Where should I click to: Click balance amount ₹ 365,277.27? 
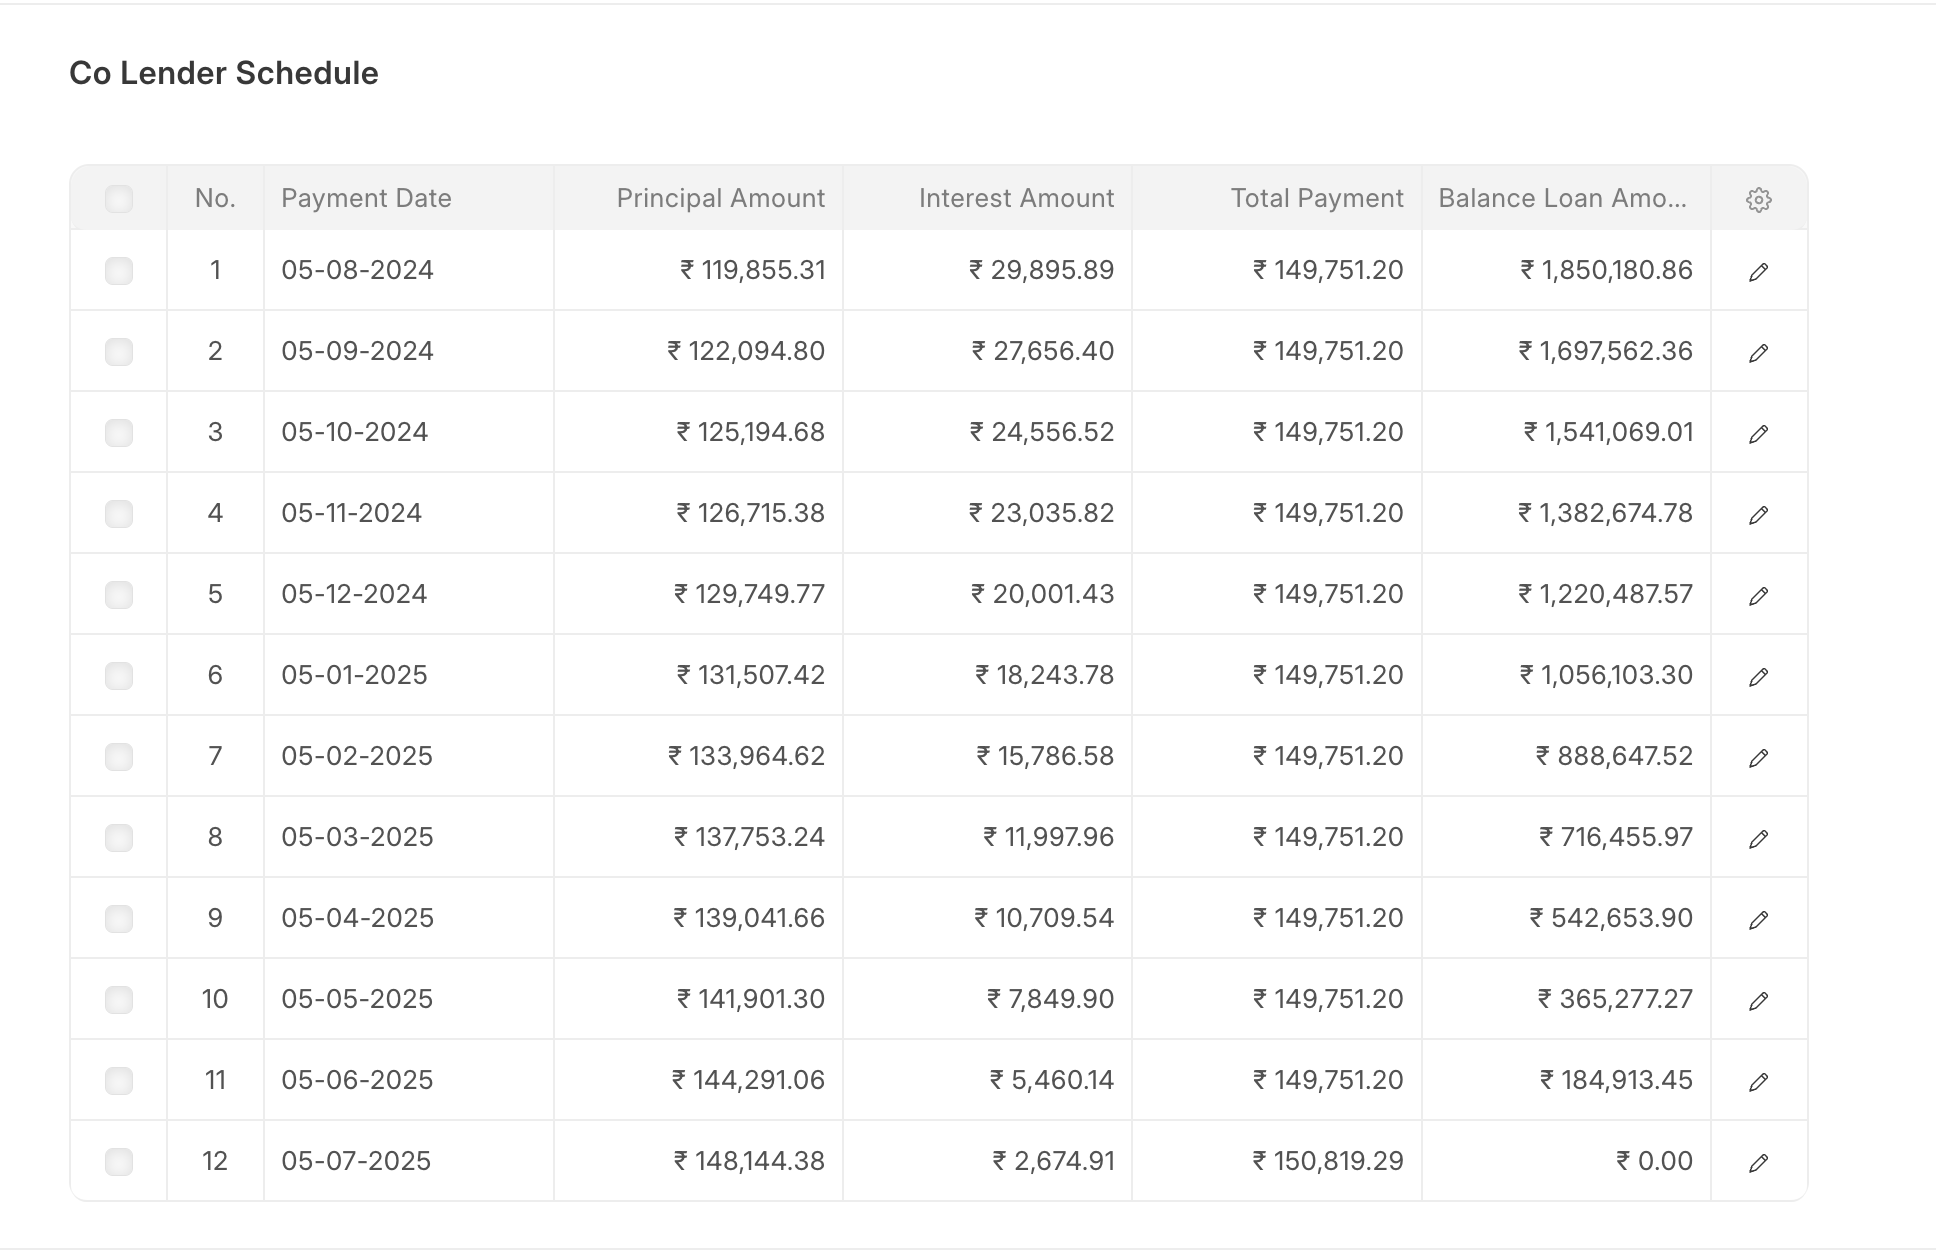(1615, 999)
